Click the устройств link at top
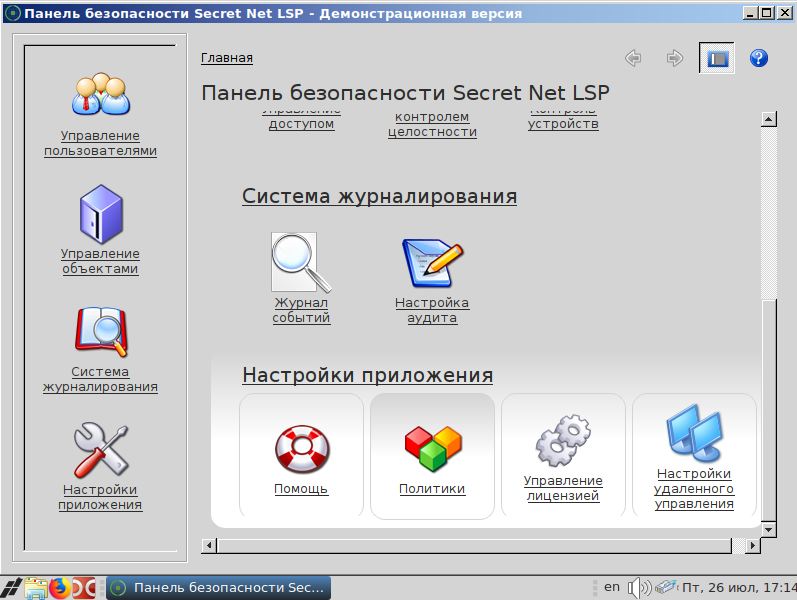 [x=563, y=124]
